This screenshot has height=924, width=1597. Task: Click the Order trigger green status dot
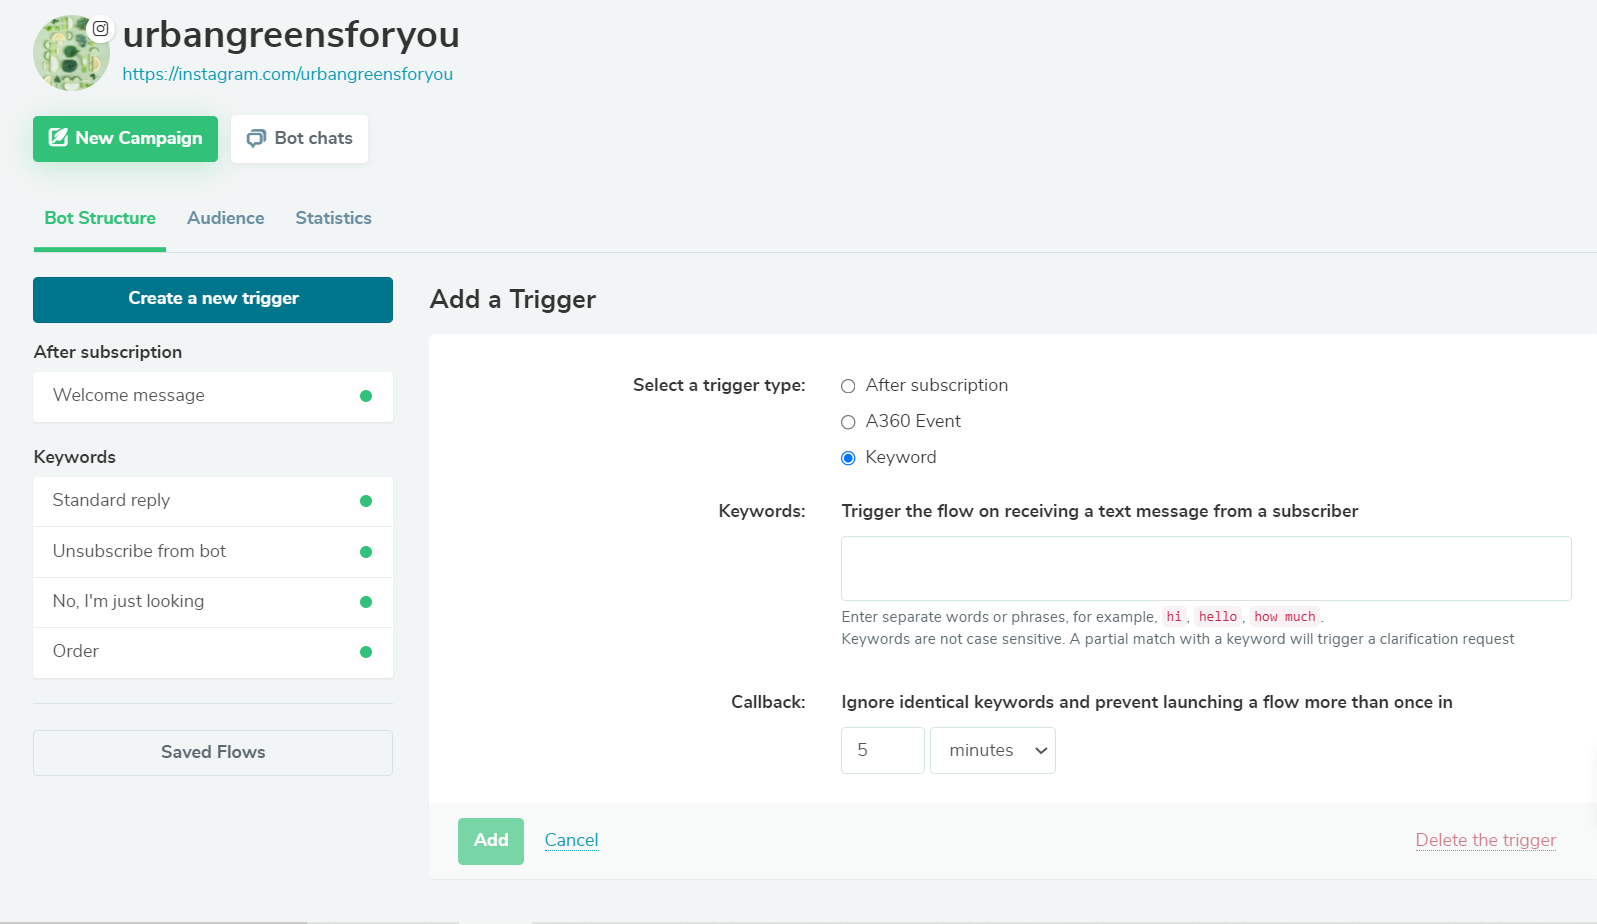click(366, 652)
